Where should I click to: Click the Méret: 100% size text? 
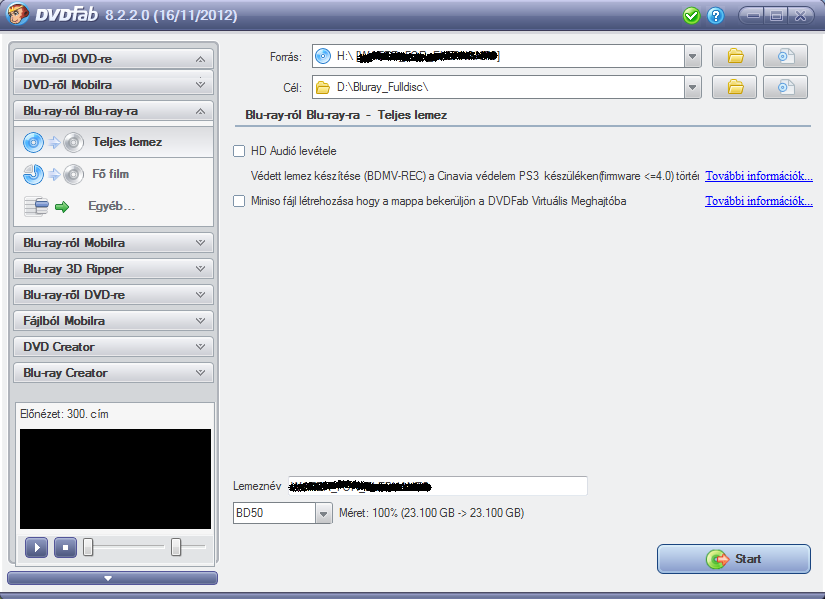point(431,513)
